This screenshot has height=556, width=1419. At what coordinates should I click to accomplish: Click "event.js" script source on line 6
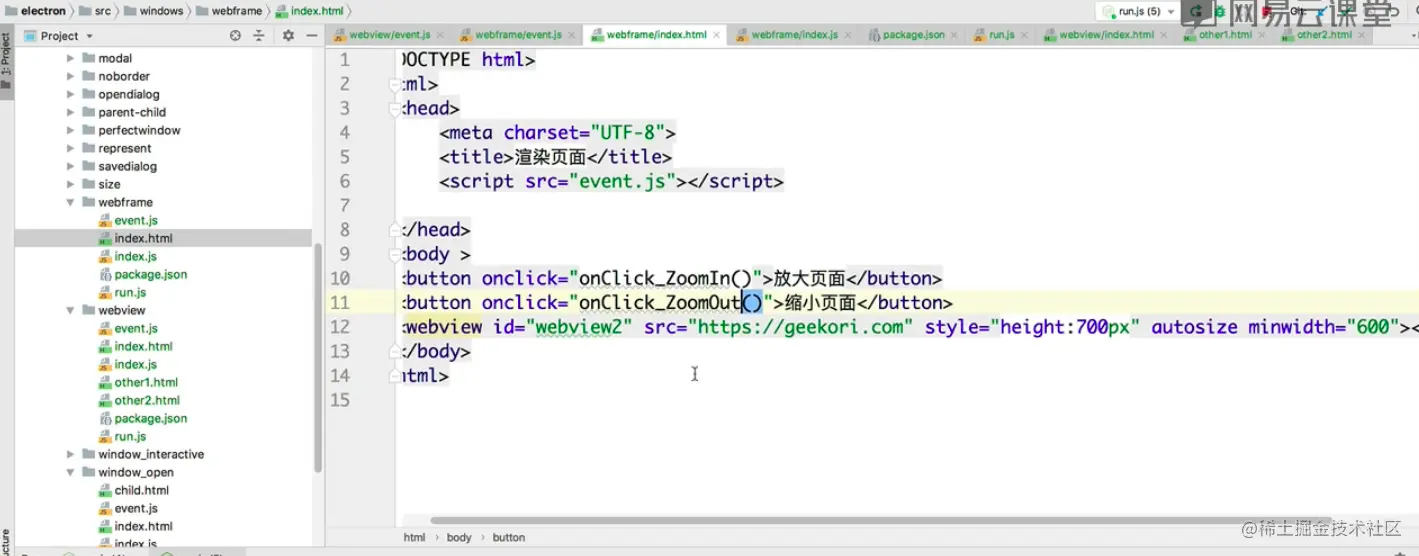pos(622,181)
